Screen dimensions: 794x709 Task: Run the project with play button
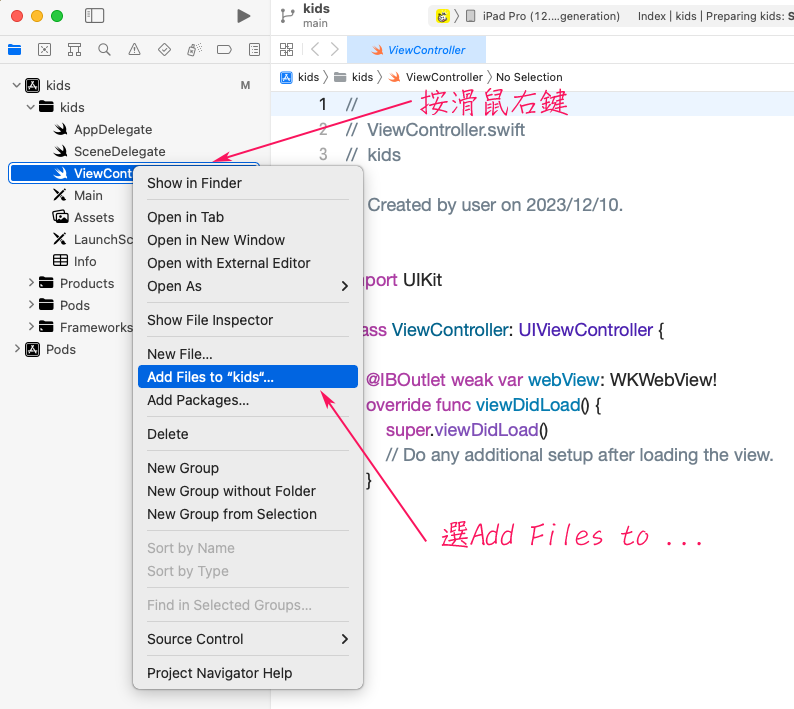[x=244, y=16]
